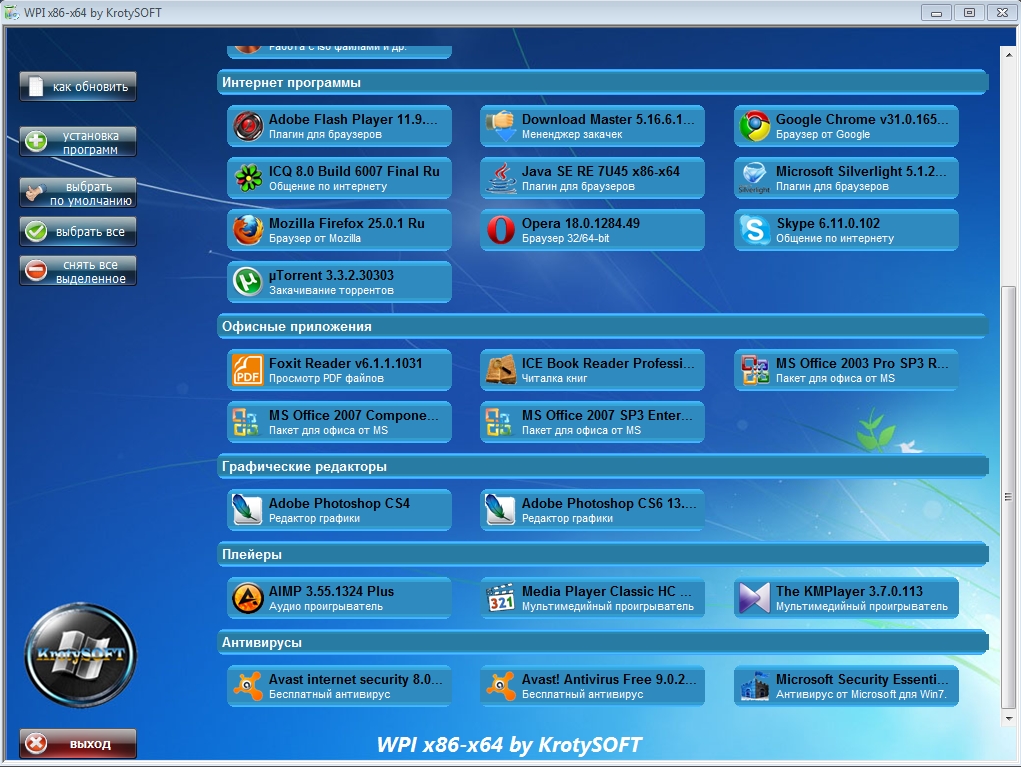Clear selection with 'снять все выделенное'

tap(78, 272)
